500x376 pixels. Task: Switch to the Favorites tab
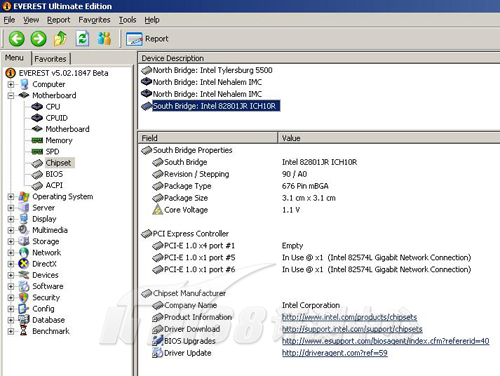coord(50,59)
